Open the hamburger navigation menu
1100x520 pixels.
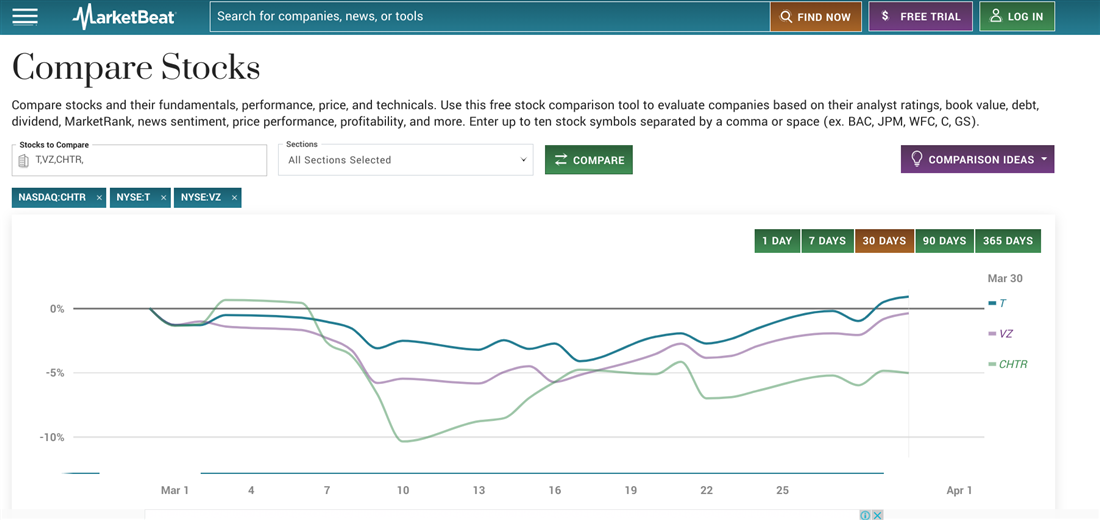(x=25, y=16)
